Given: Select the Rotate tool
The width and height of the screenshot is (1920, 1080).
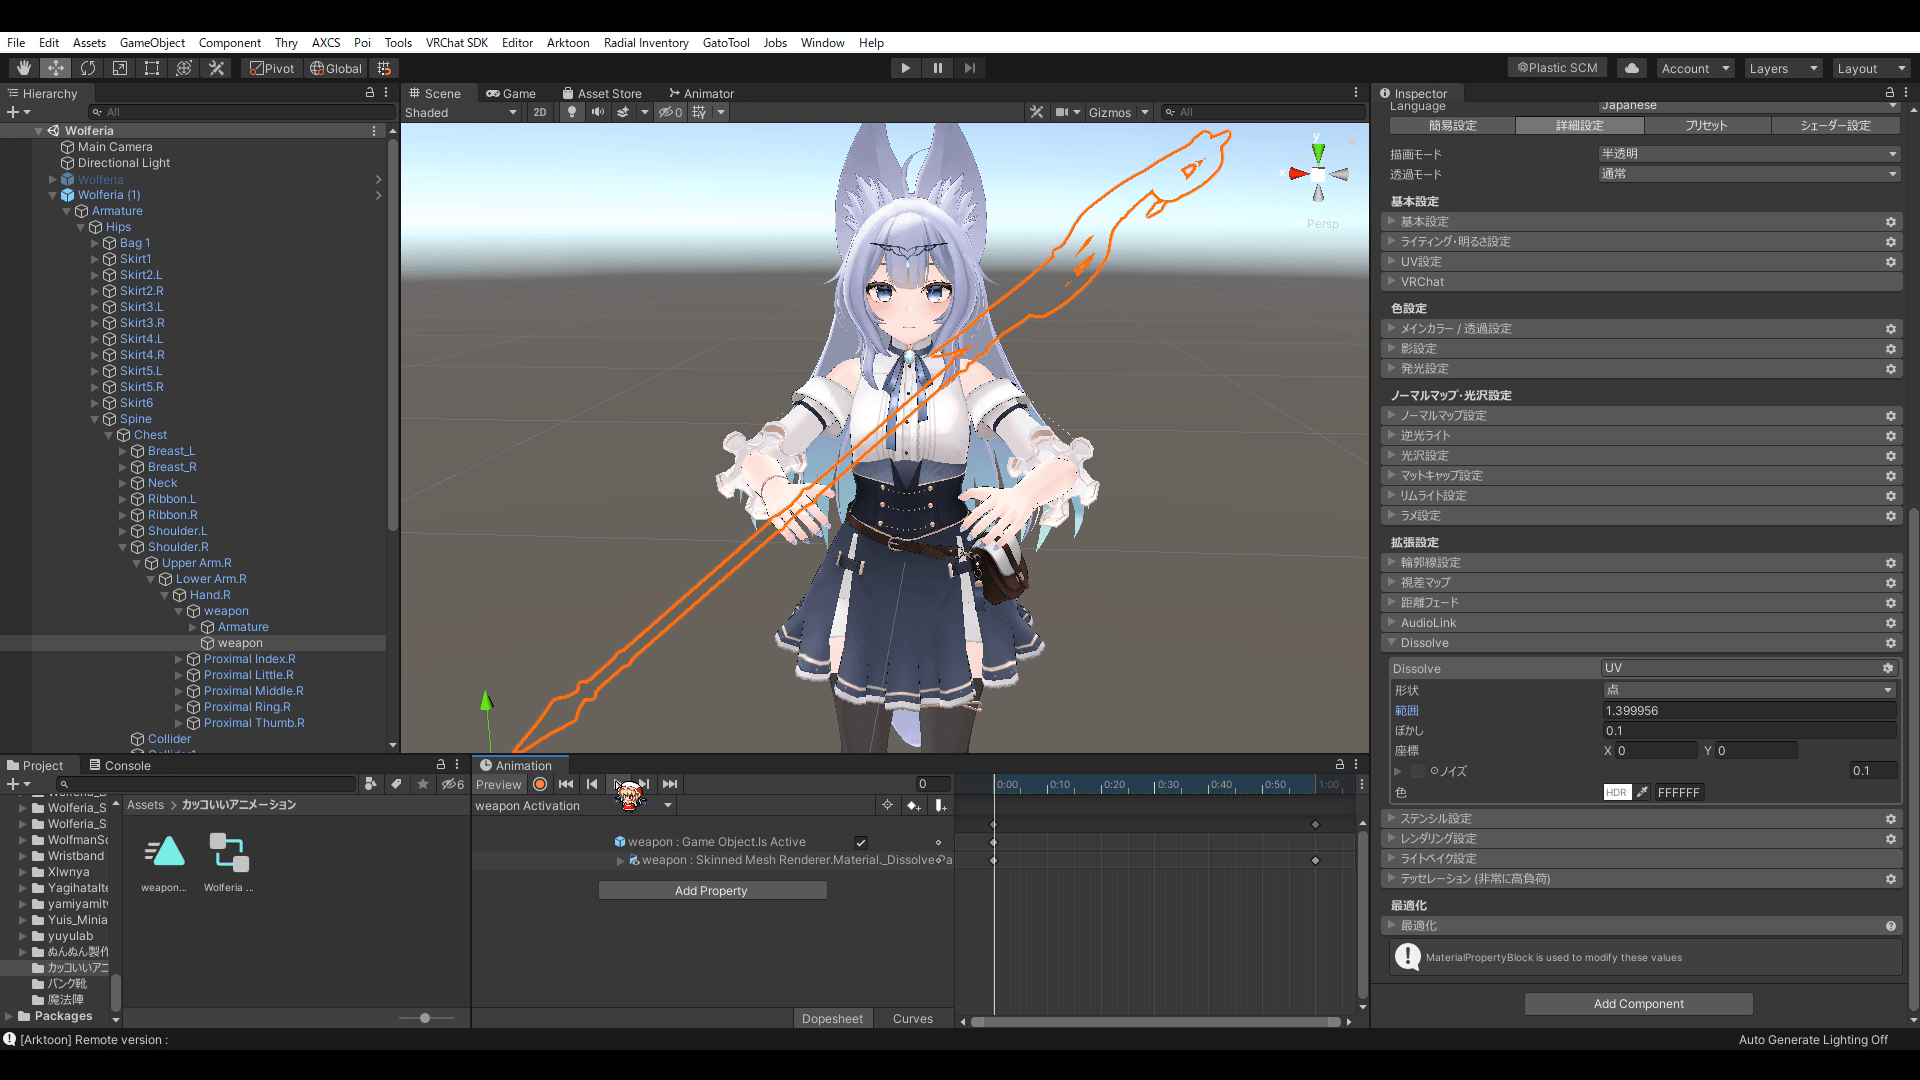Looking at the screenshot, I should tap(88, 68).
